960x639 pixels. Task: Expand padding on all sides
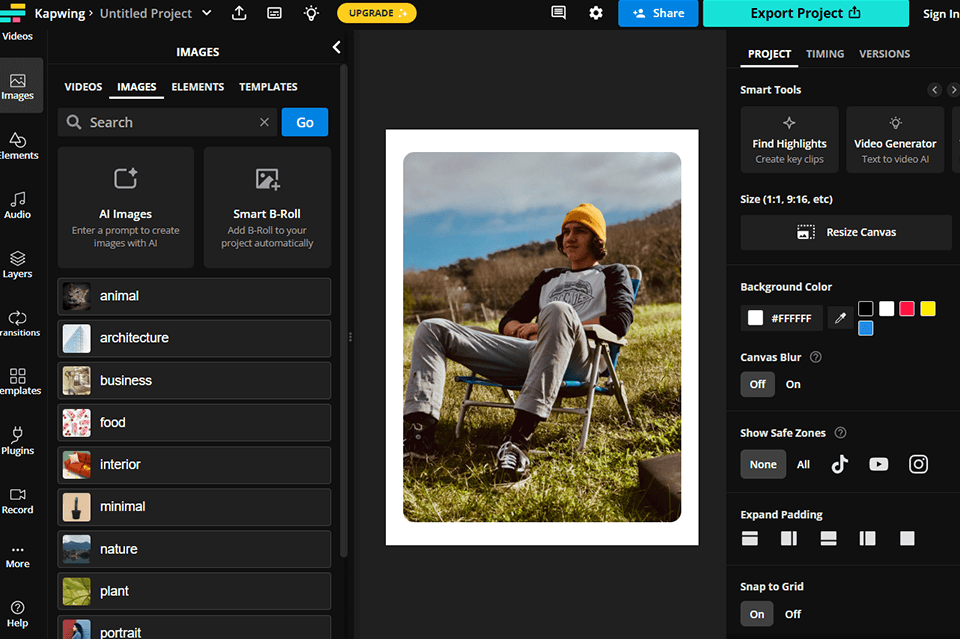pos(907,538)
